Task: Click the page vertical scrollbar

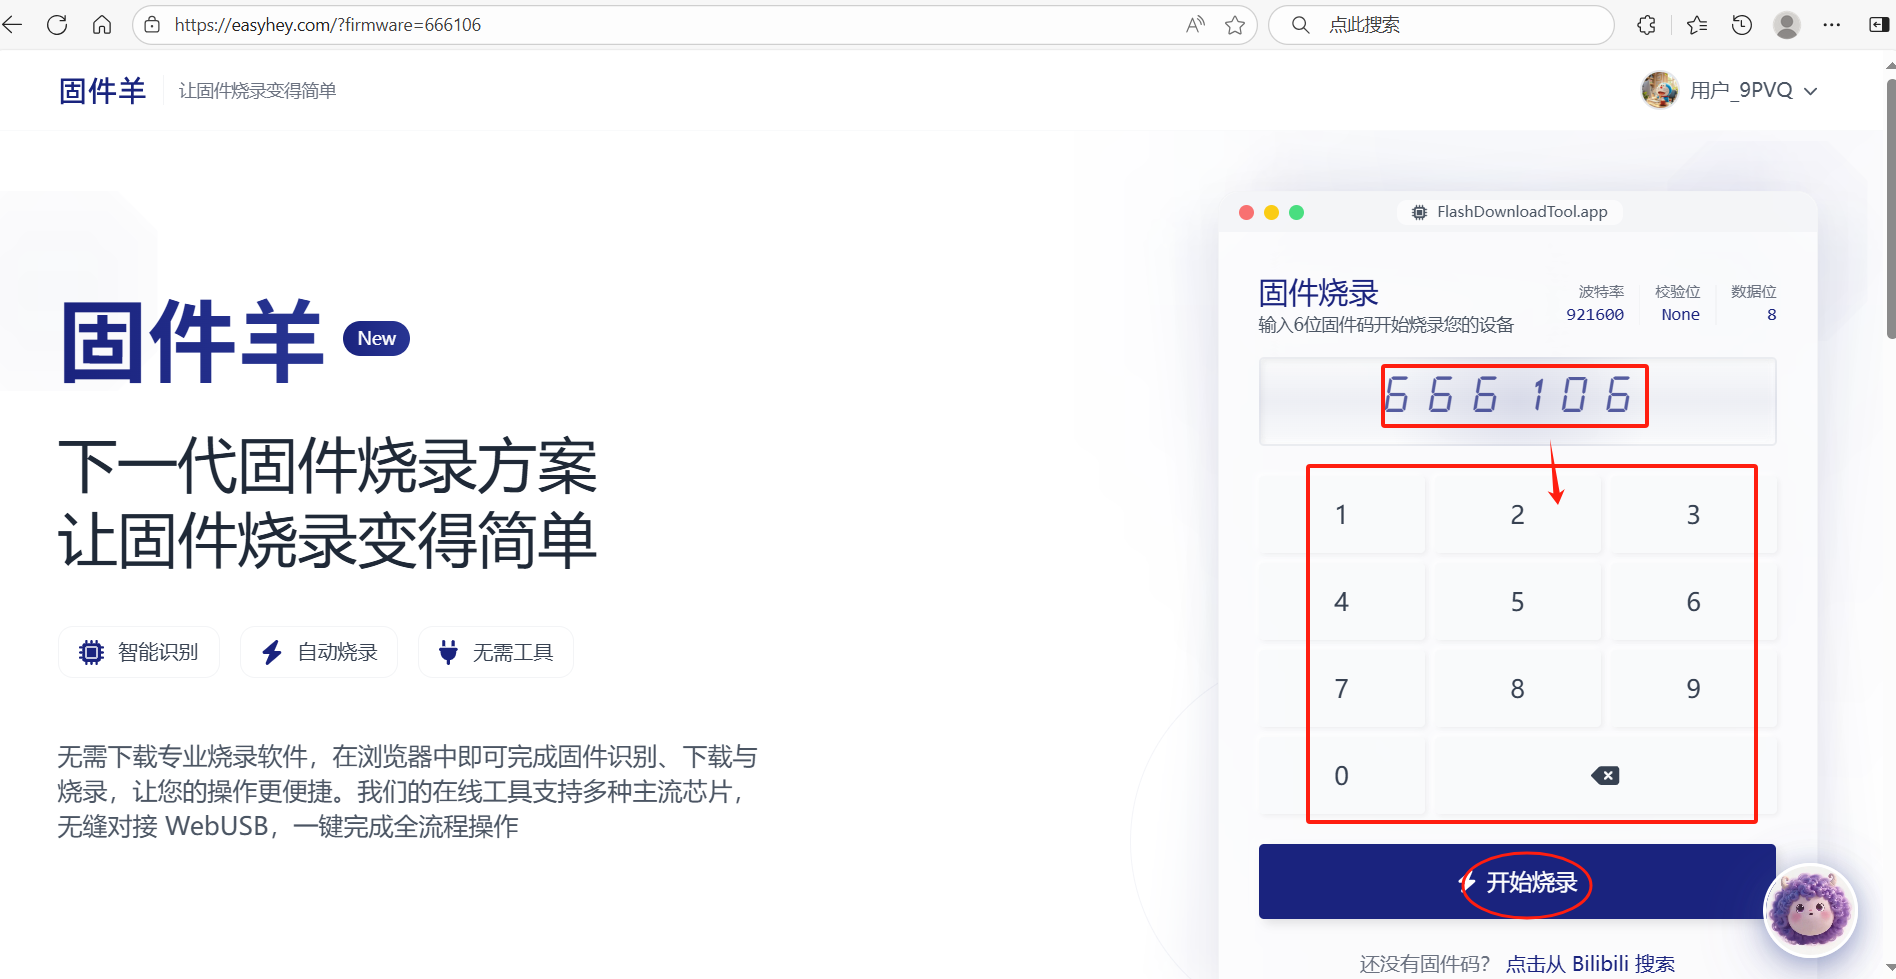Action: click(1890, 210)
